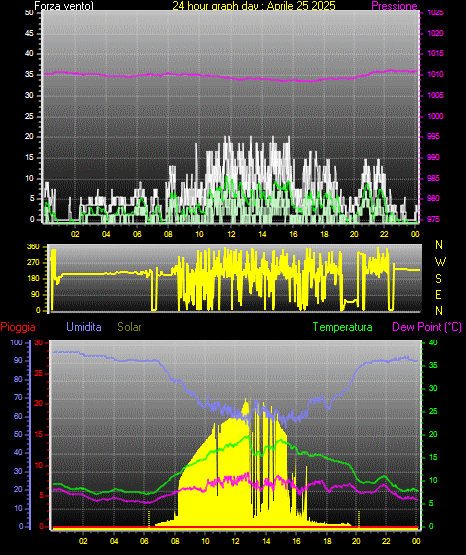
Task: Click the Forza vento title label
Action: tap(64, 6)
